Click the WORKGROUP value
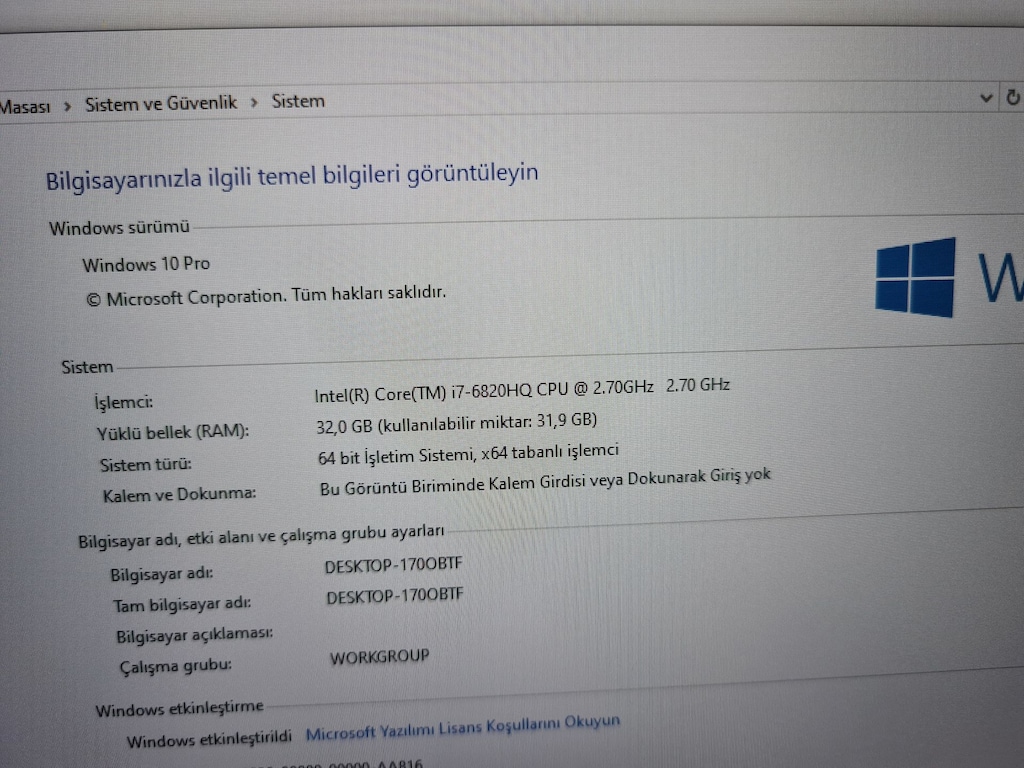1024x768 pixels. pyautogui.click(x=379, y=656)
